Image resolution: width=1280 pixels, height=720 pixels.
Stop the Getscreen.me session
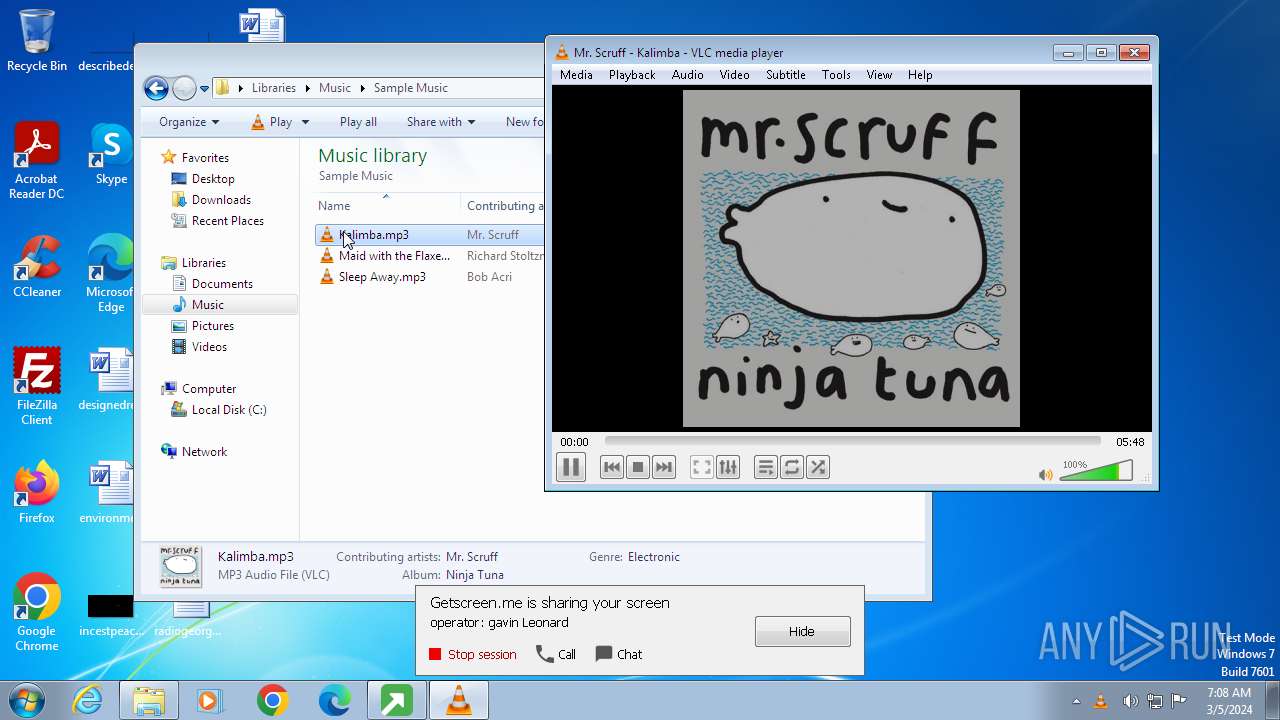click(x=473, y=654)
